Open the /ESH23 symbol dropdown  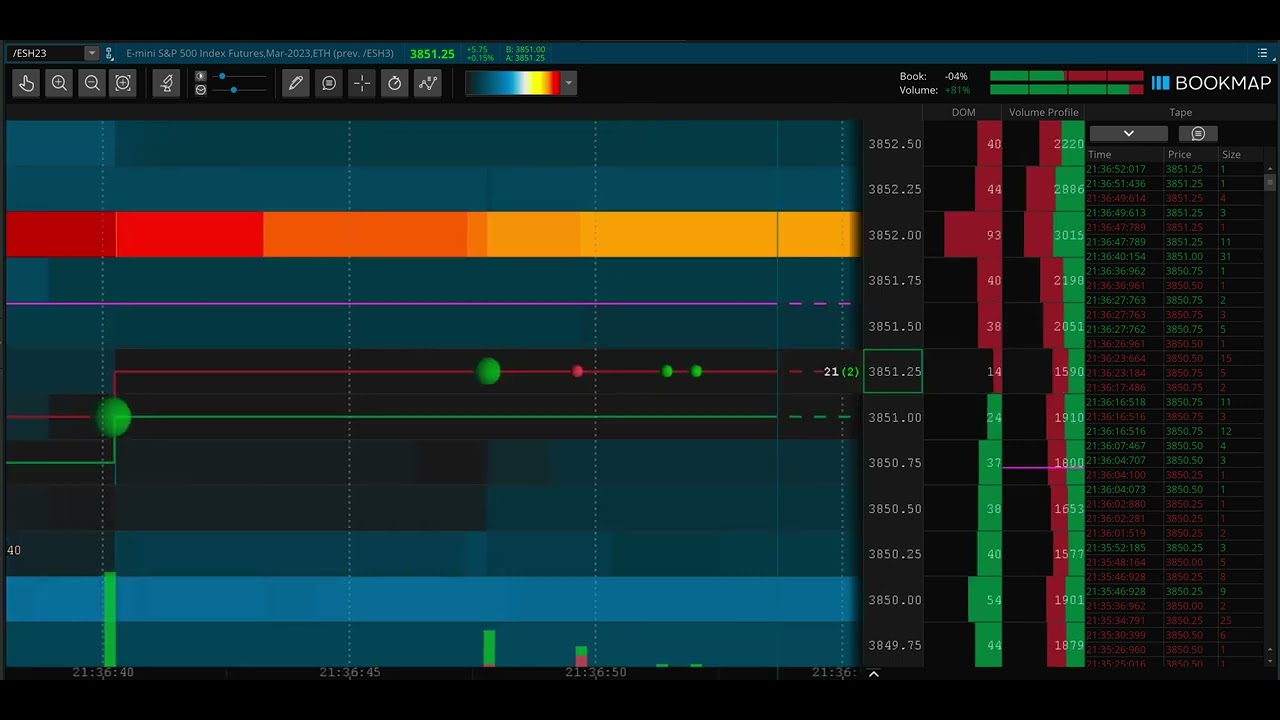point(91,53)
